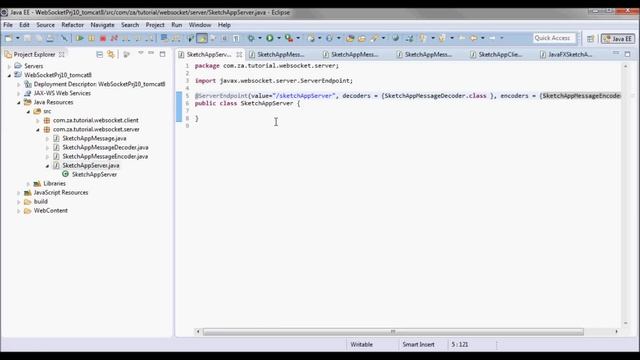640x360 pixels.
Task: Toggle Link with Editor in Project Explorer
Action: [111, 54]
